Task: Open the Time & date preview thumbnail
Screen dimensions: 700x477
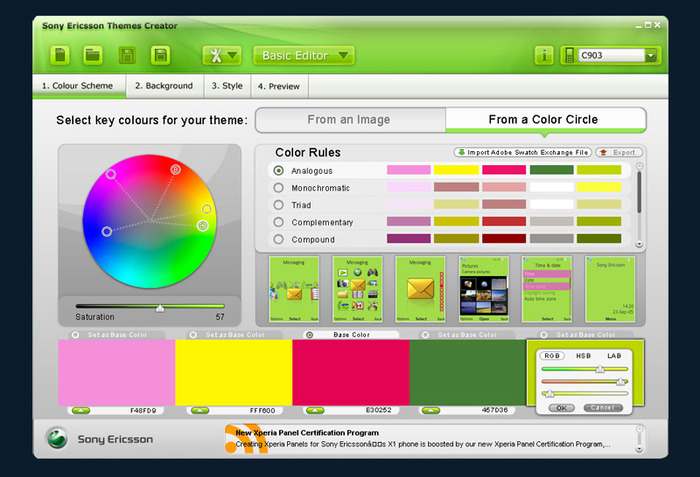Action: pyautogui.click(x=547, y=289)
